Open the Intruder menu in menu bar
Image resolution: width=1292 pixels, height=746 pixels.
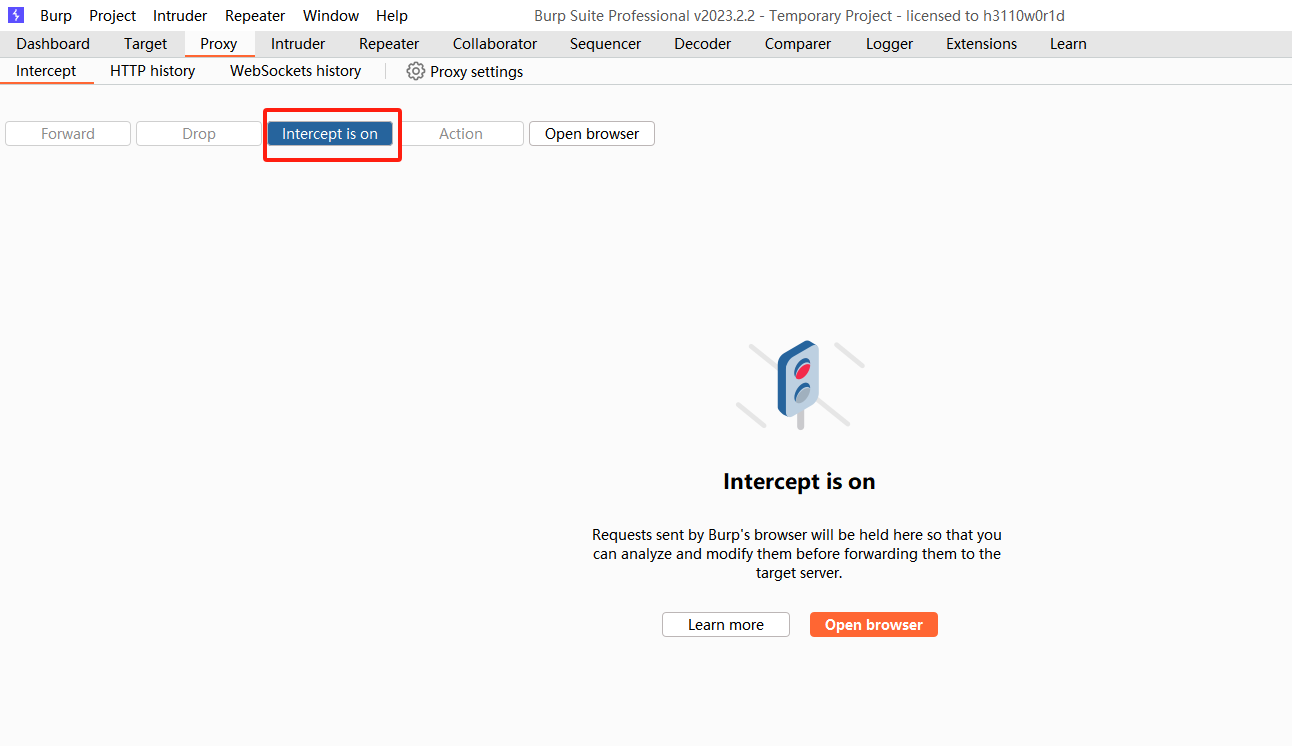click(180, 15)
